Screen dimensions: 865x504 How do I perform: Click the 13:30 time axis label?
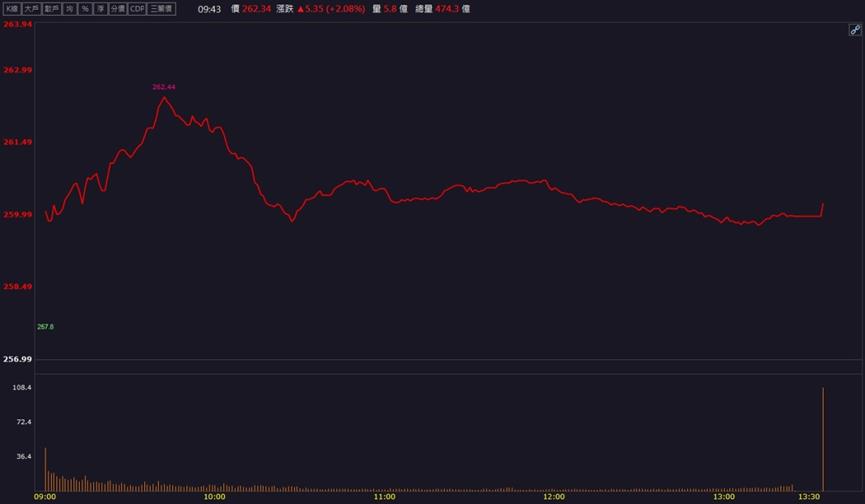click(x=809, y=497)
